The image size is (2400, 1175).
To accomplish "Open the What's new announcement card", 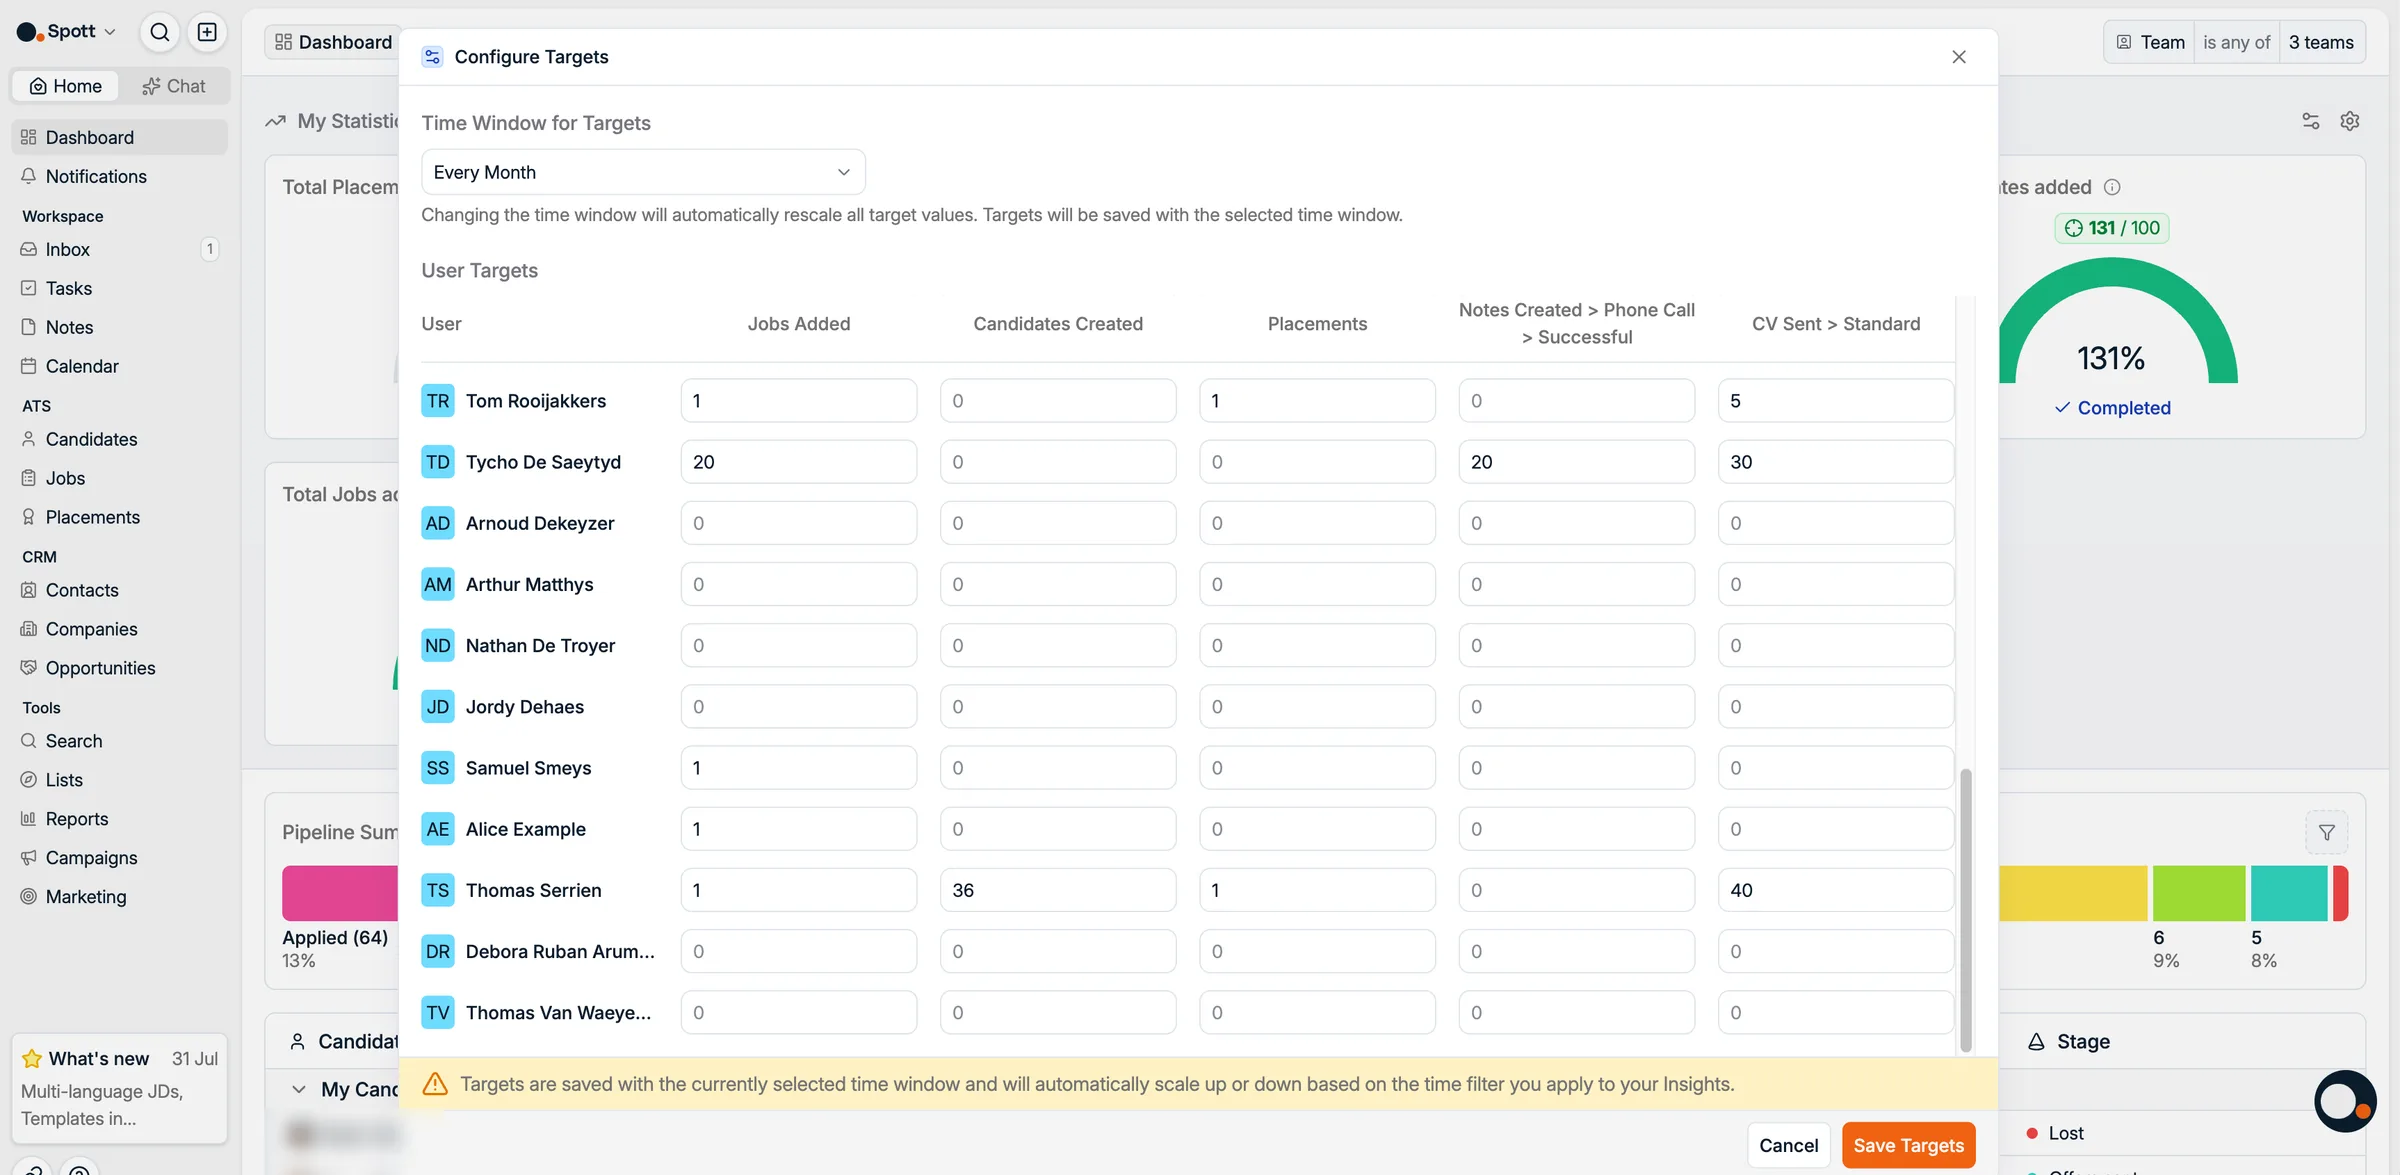I will click(119, 1088).
